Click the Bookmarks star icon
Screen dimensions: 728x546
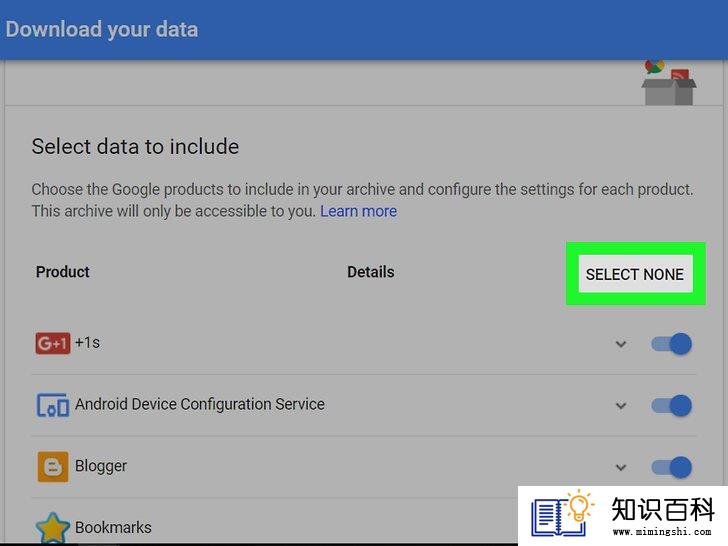click(52, 528)
